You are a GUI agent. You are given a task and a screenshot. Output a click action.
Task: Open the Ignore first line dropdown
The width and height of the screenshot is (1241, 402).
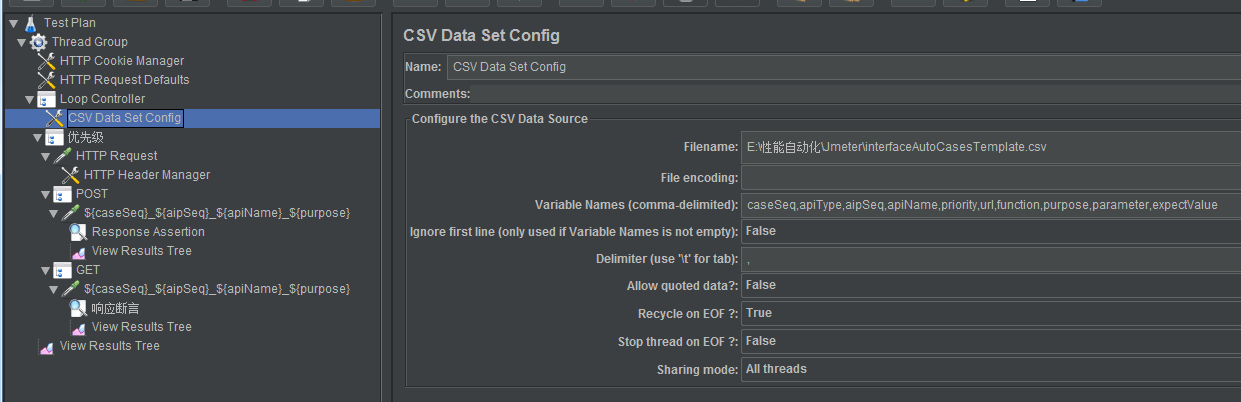[990, 231]
